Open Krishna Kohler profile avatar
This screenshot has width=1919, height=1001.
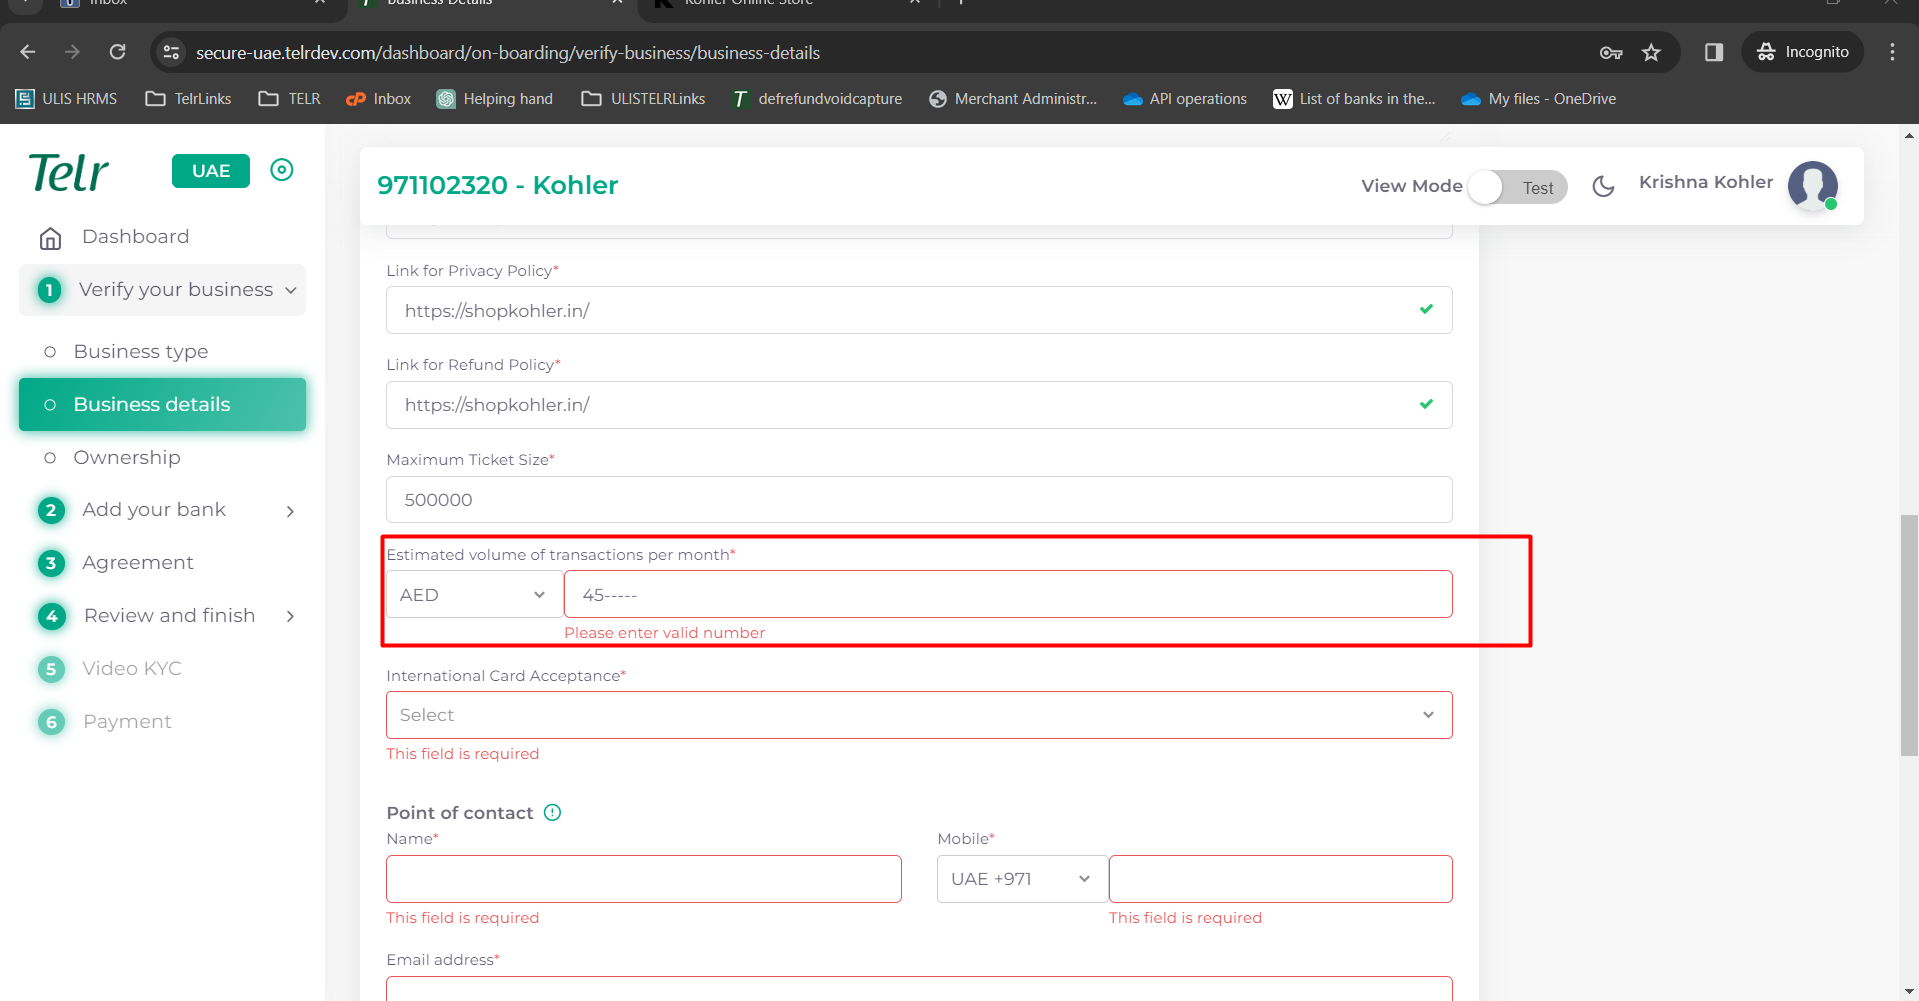(1812, 185)
